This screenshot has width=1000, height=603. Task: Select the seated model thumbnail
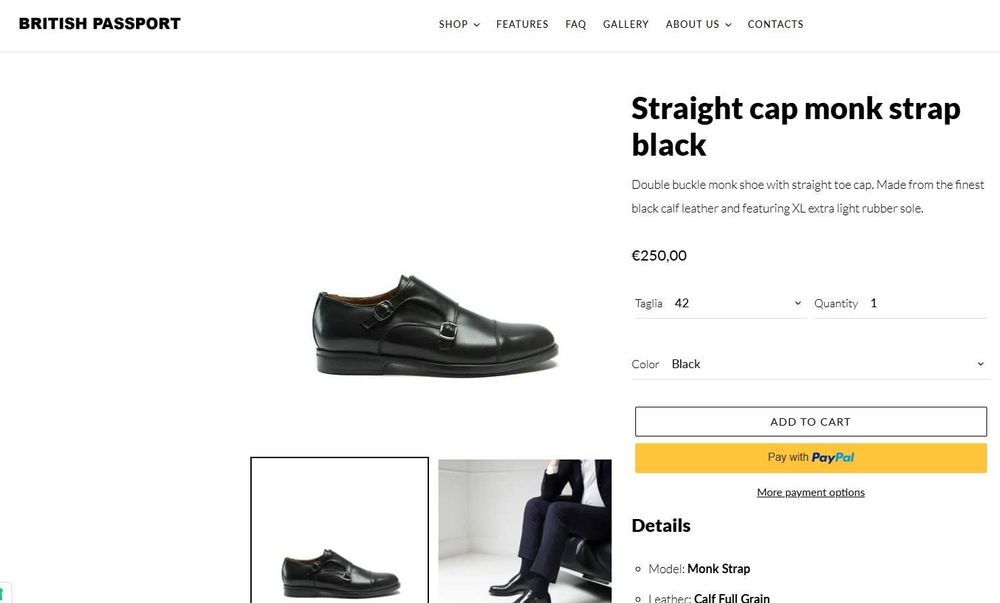524,530
